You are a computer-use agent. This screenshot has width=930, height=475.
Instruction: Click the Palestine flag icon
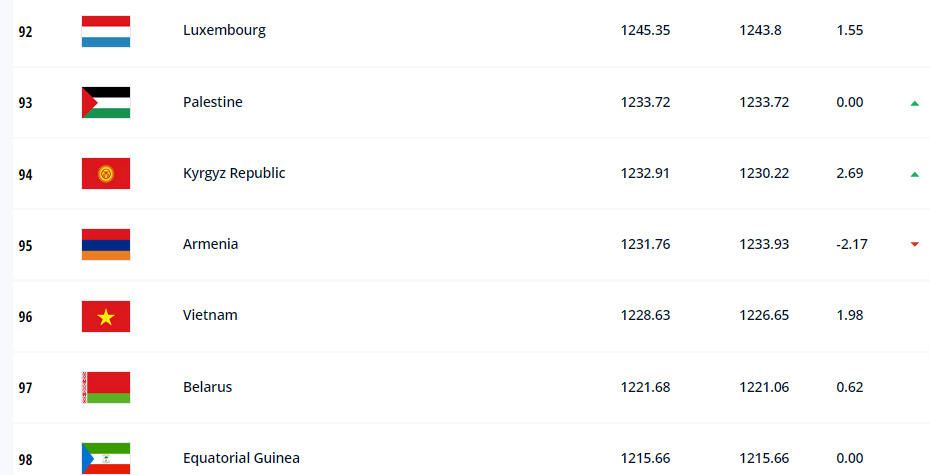pos(105,102)
